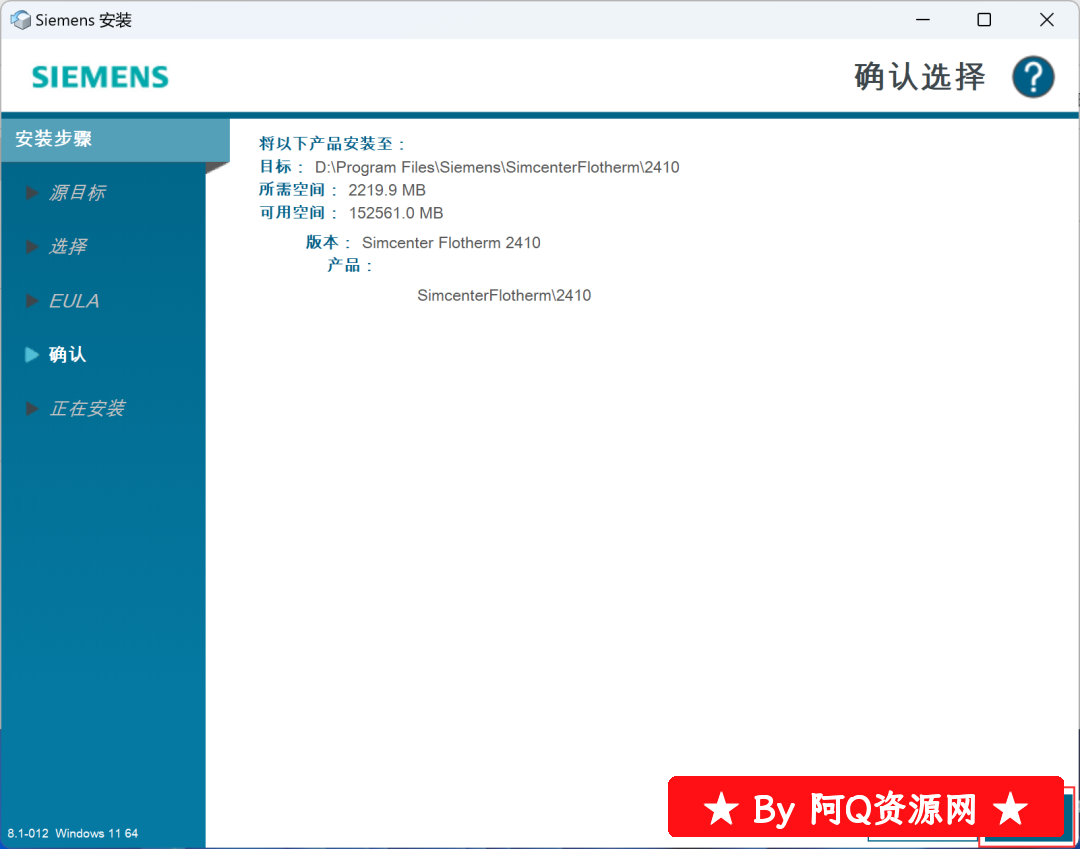Go to the 源目标 installation step
The width and height of the screenshot is (1080, 849).
pyautogui.click(x=77, y=193)
